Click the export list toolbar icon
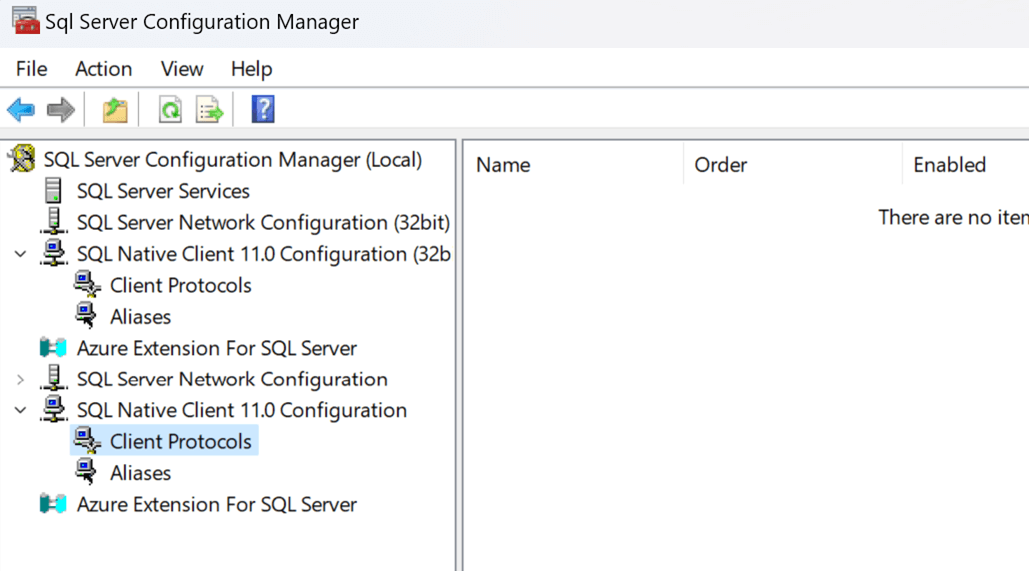Viewport: 1029px width, 571px height. (x=209, y=110)
